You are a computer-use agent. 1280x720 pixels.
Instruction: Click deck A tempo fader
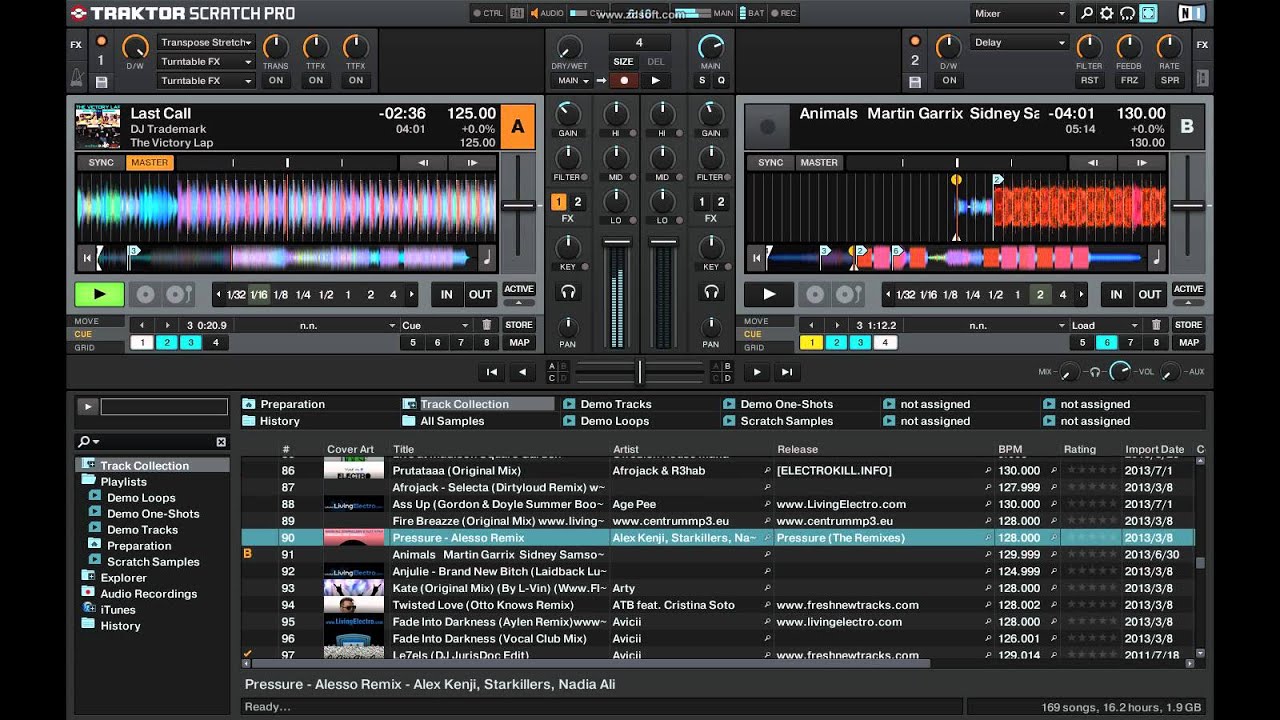518,205
